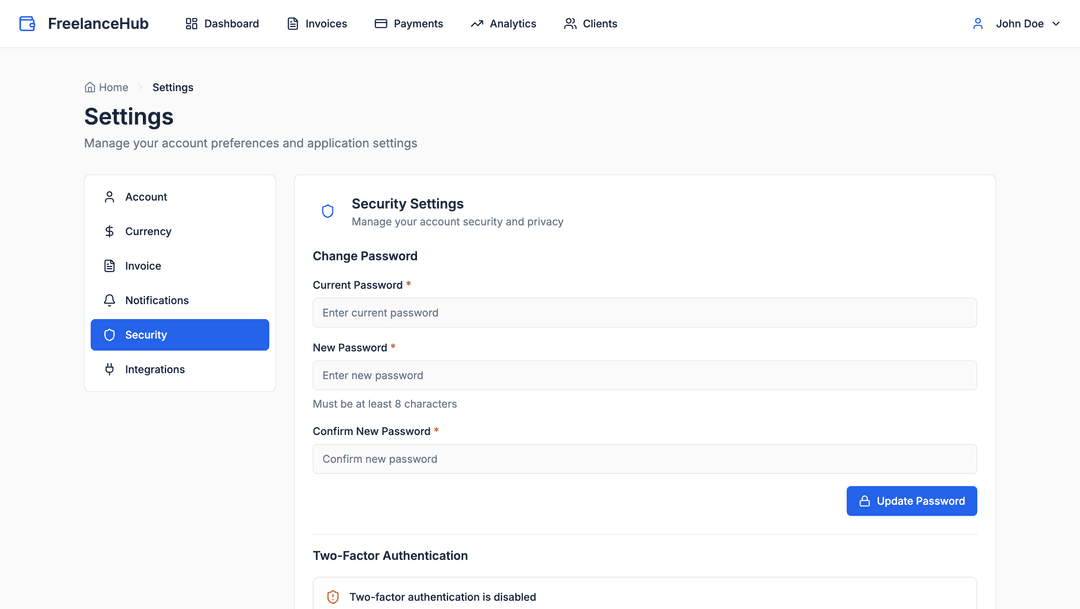
Task: Open the Clients page
Action: click(x=590, y=22)
